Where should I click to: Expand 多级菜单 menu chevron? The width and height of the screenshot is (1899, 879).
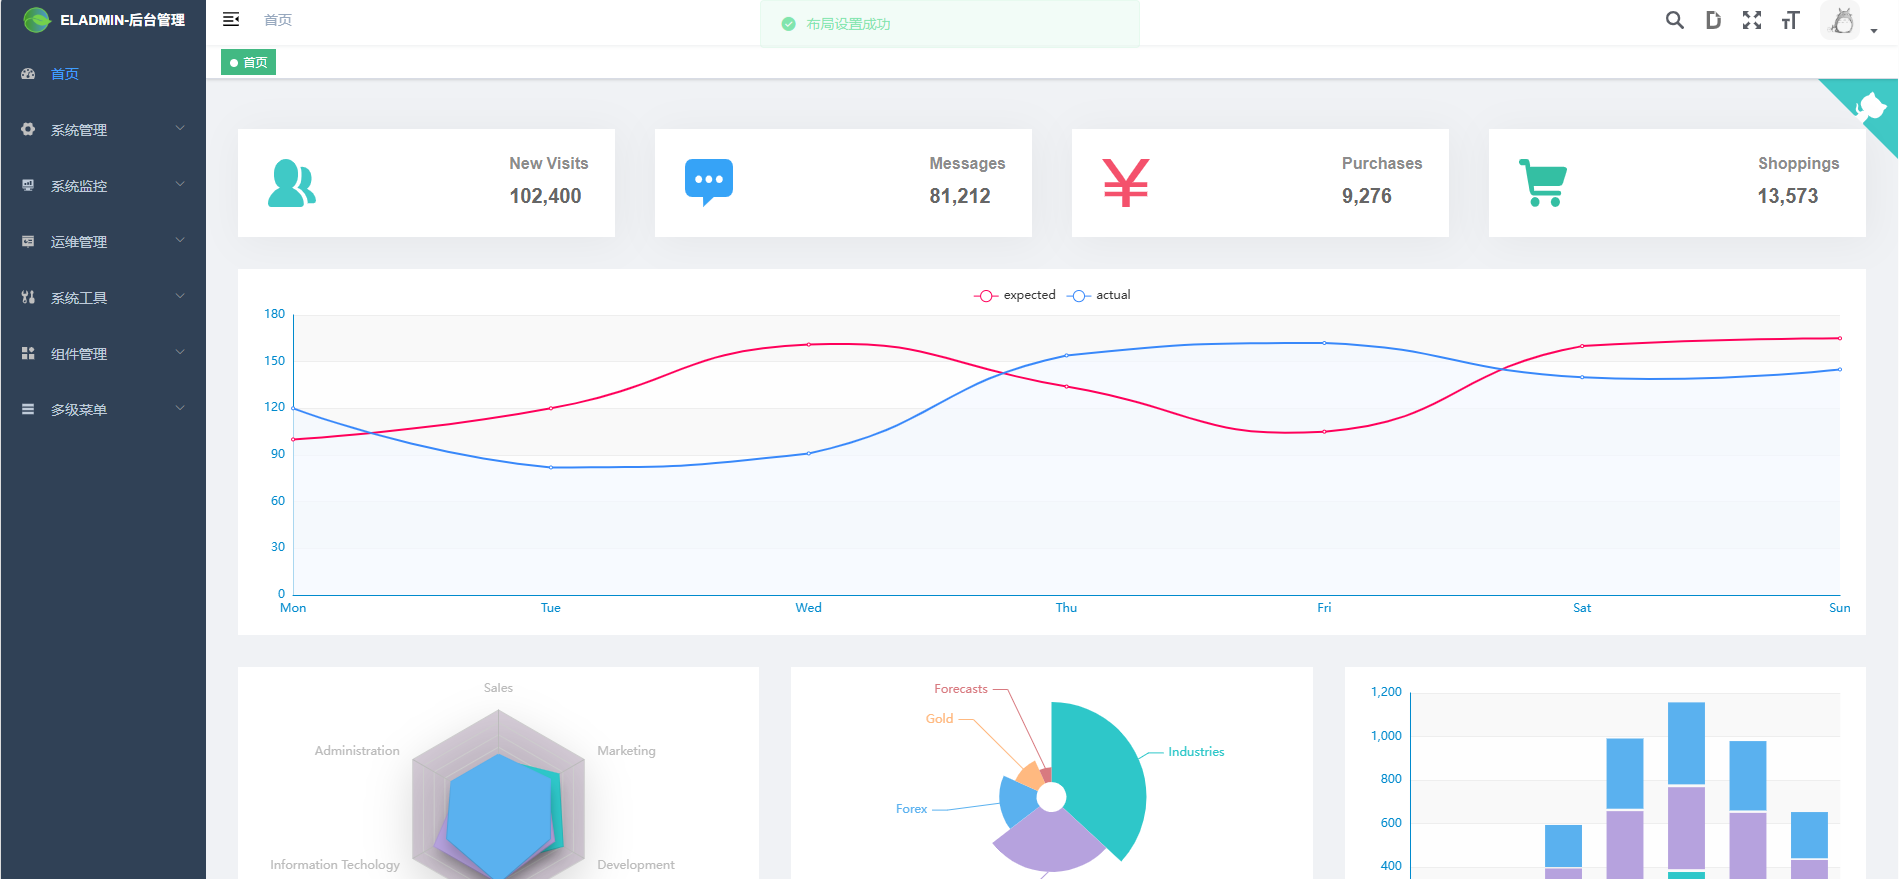coord(180,408)
